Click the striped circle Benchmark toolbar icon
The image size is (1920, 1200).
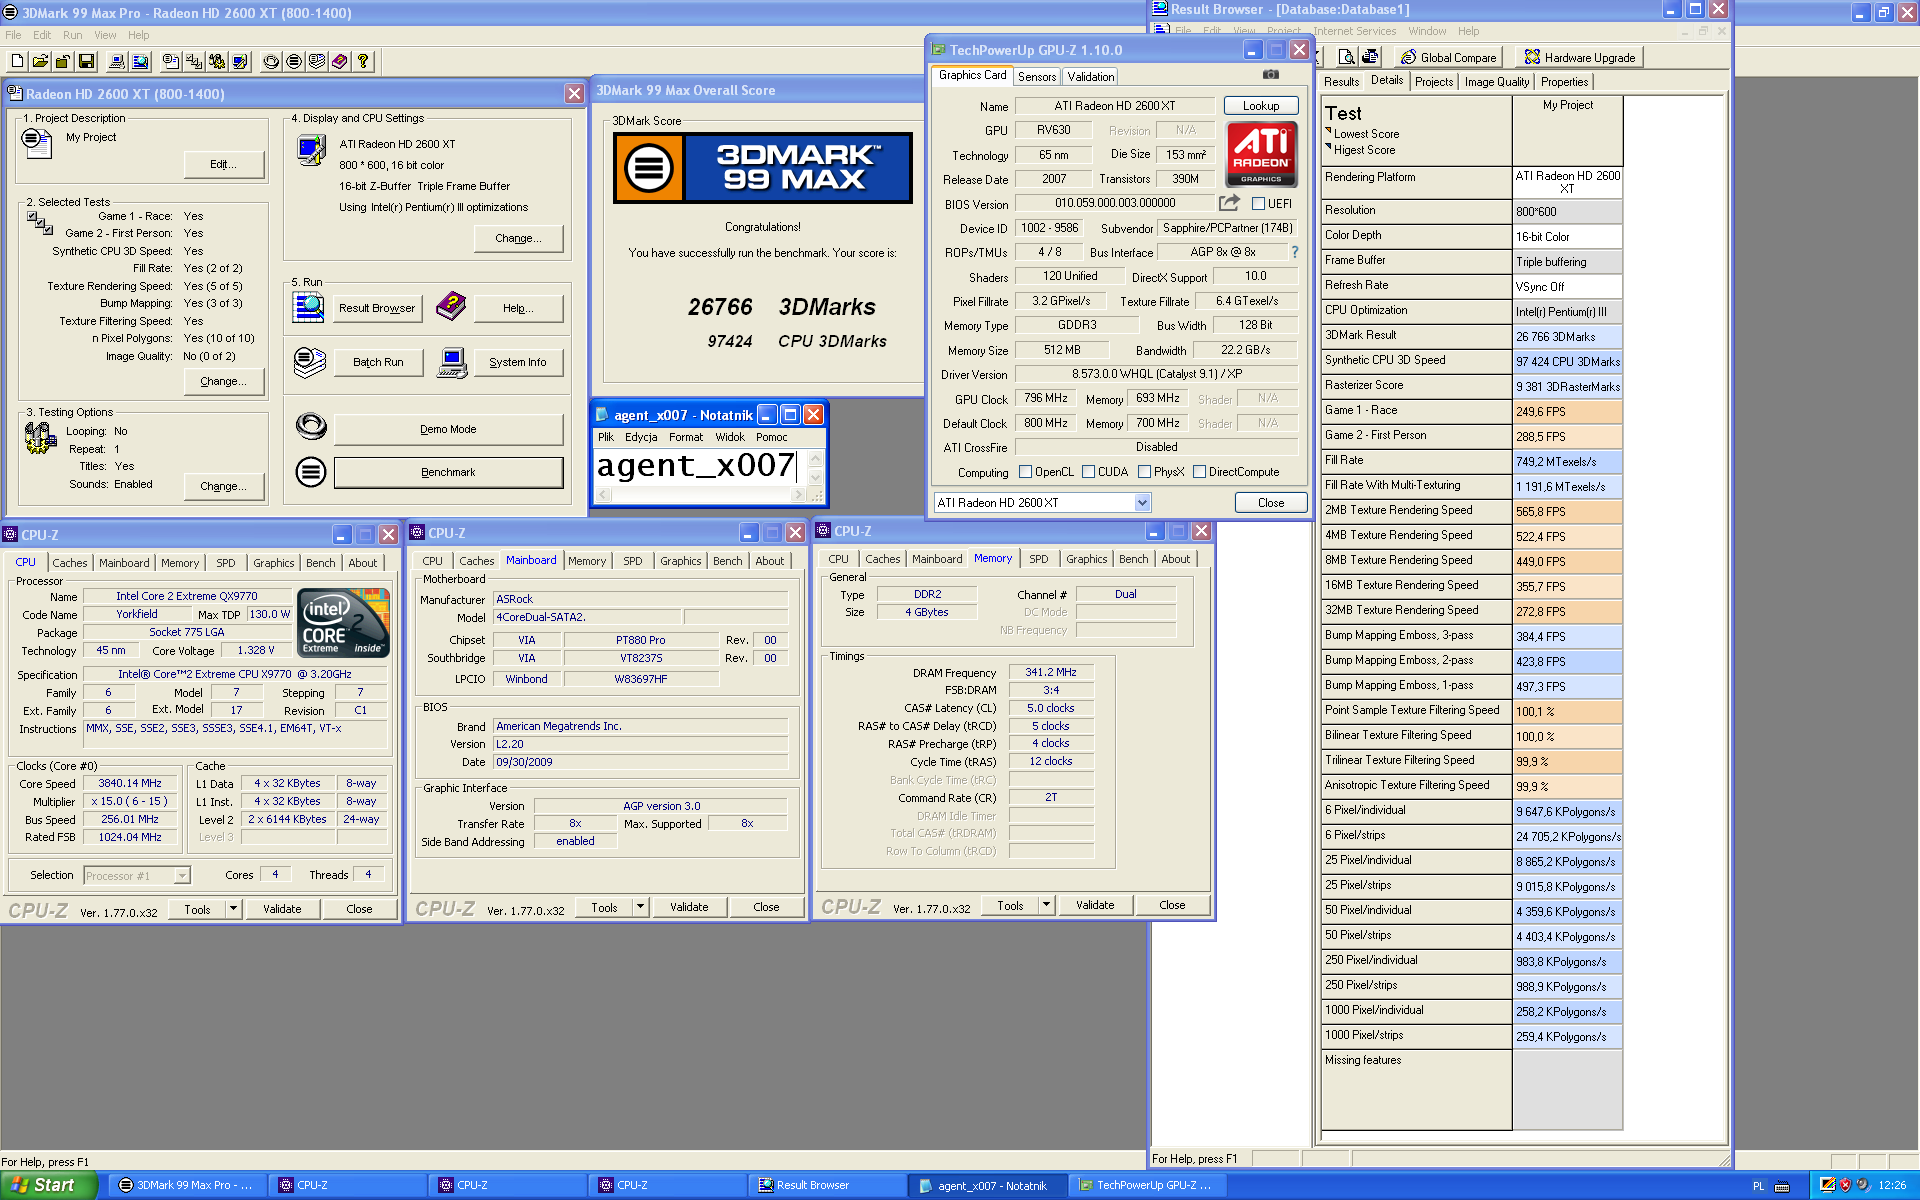(294, 62)
